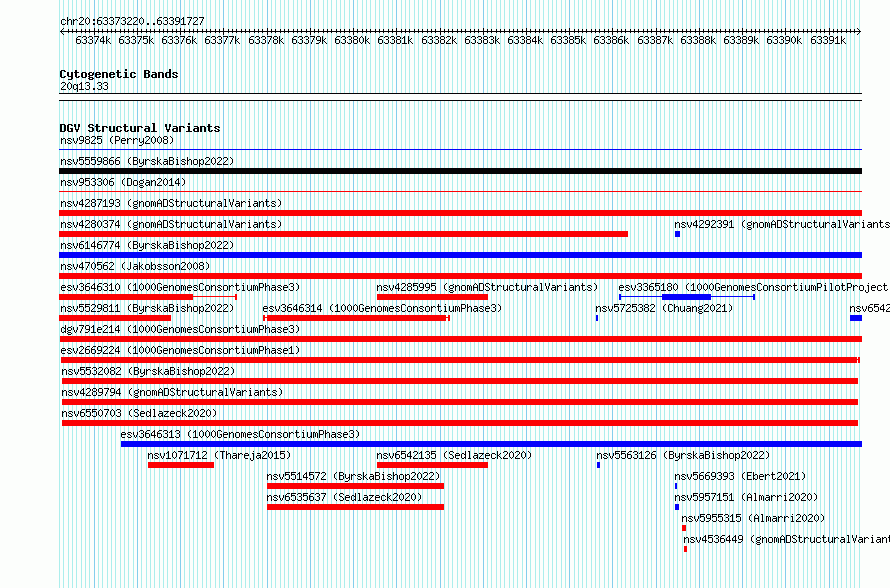Image resolution: width=890 pixels, height=588 pixels.
Task: Click the red bar under nsv4280374
Action: coord(343,234)
